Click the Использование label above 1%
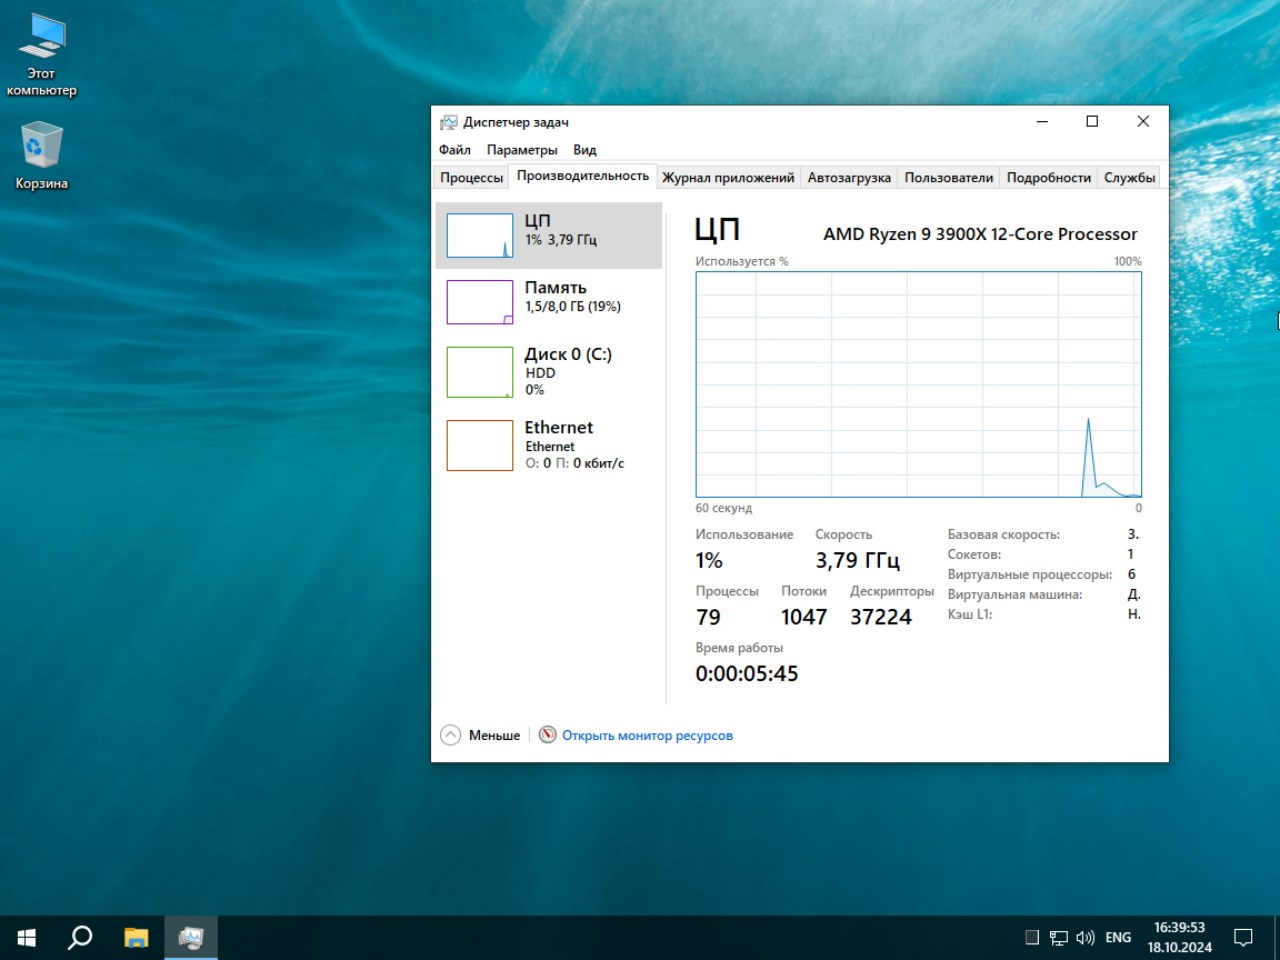The image size is (1280, 960). (744, 535)
